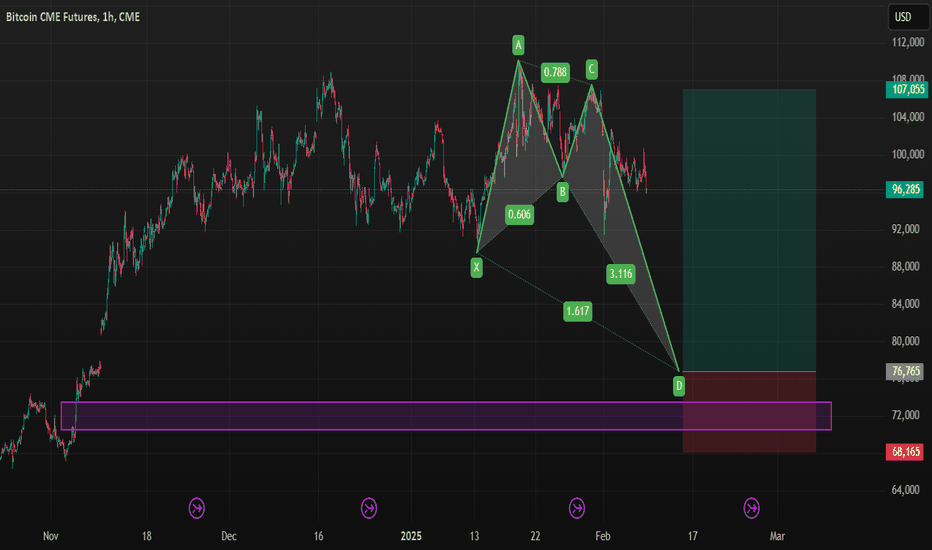Click the 80,000 price axis label
The width and height of the screenshot is (932, 550).
pyautogui.click(x=905, y=341)
